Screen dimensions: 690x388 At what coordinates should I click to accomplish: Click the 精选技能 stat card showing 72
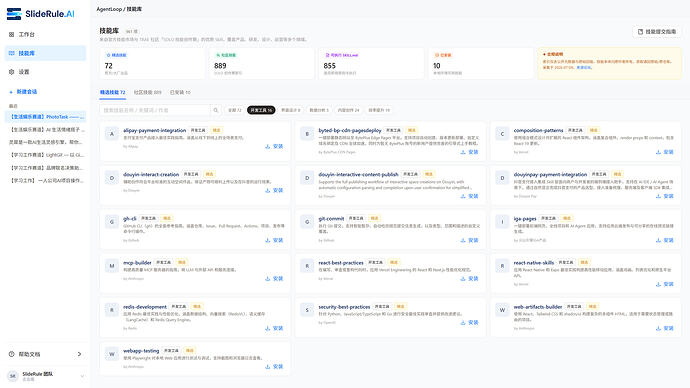point(152,64)
